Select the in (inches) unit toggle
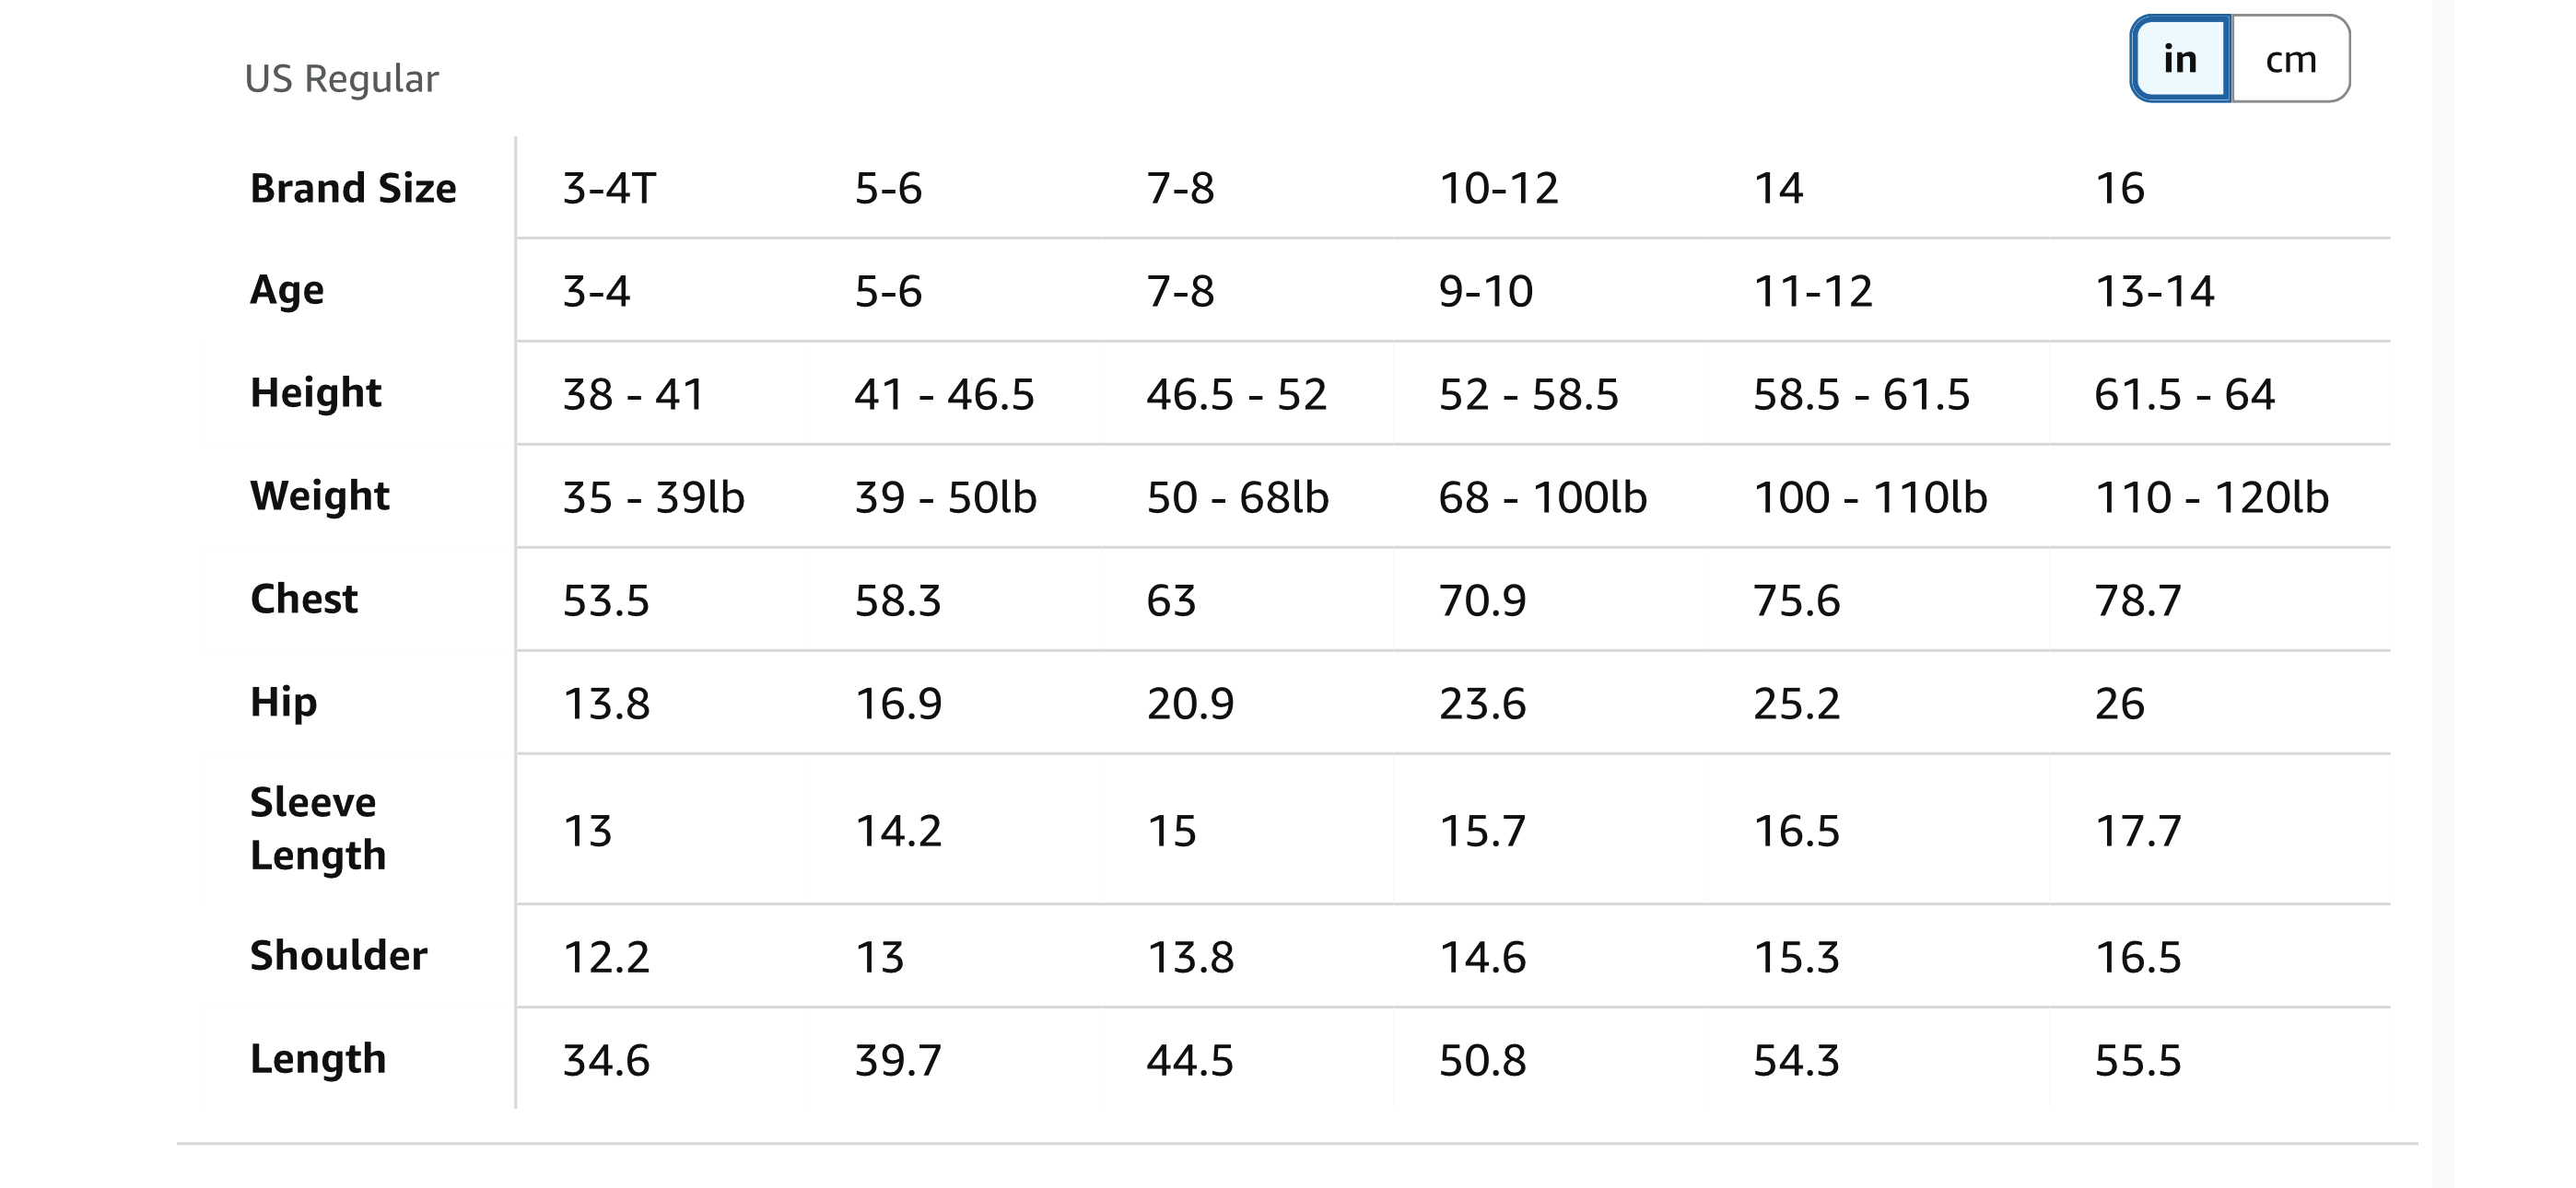 pos(2180,59)
